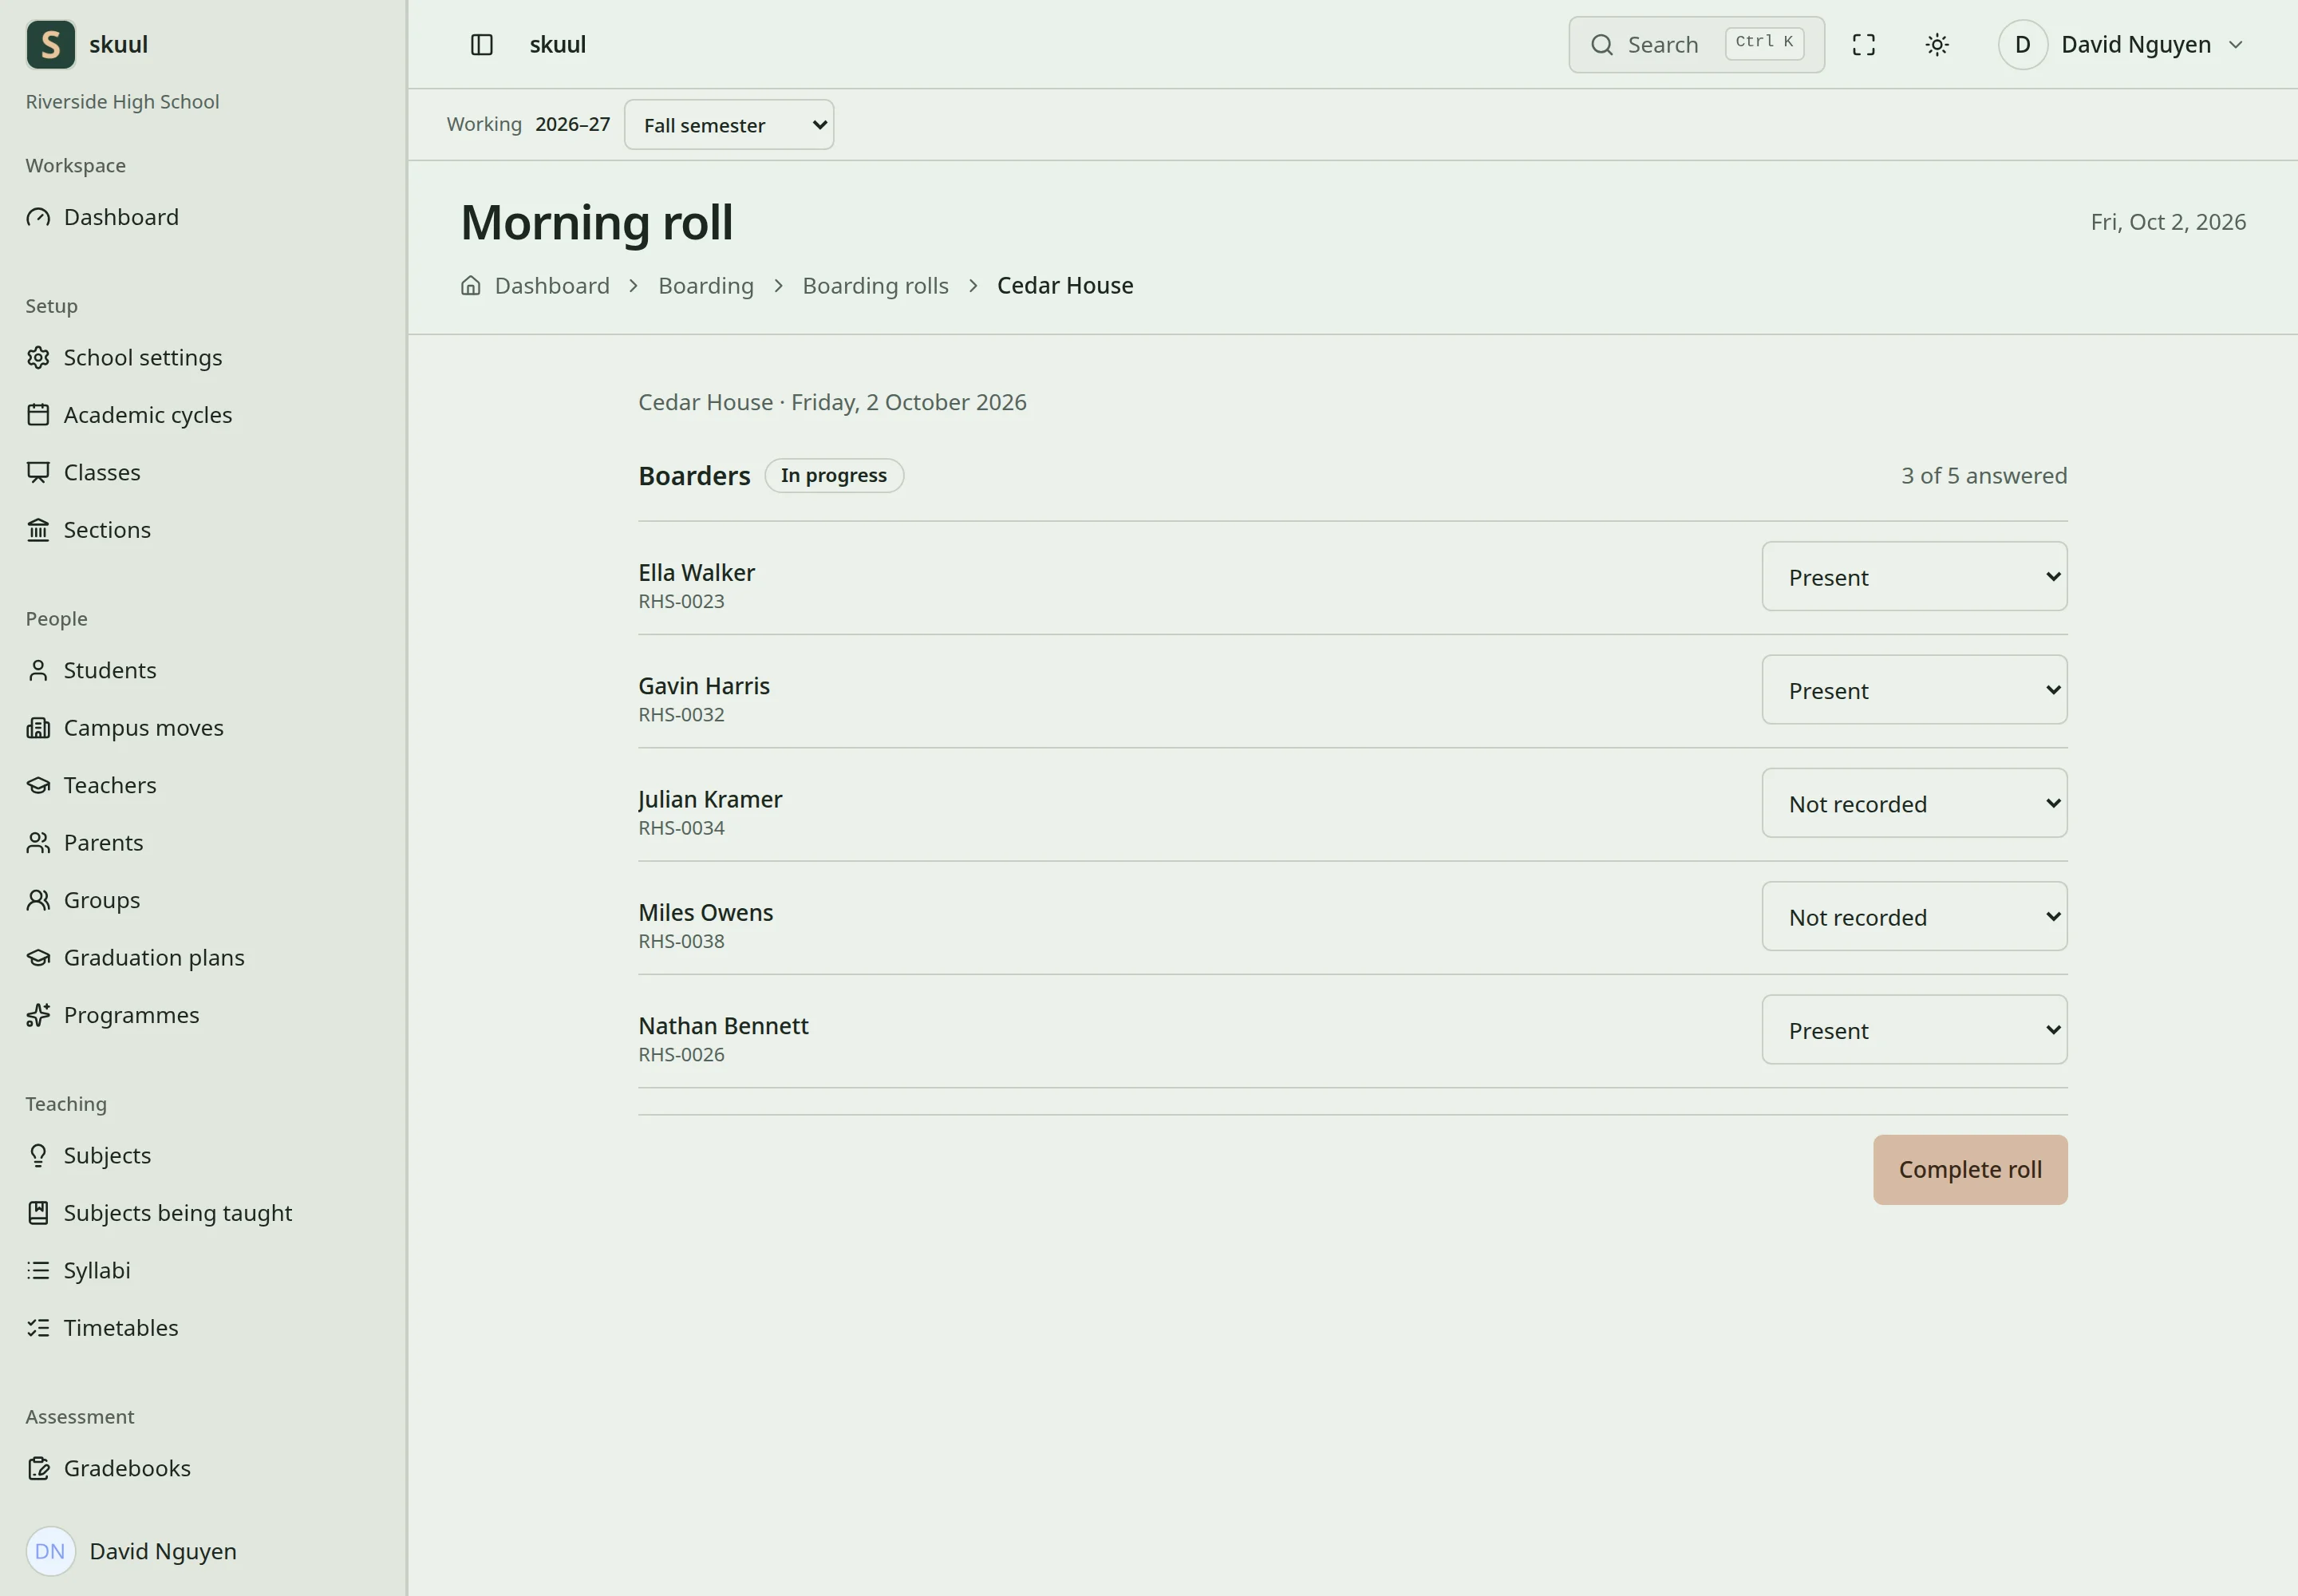Go to Boarding breadcrumb link
This screenshot has width=2298, height=1596.
(x=706, y=285)
